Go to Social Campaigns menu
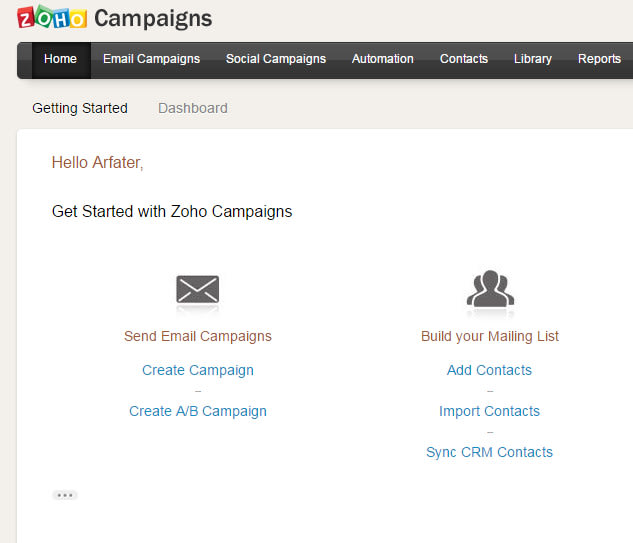 (x=276, y=59)
